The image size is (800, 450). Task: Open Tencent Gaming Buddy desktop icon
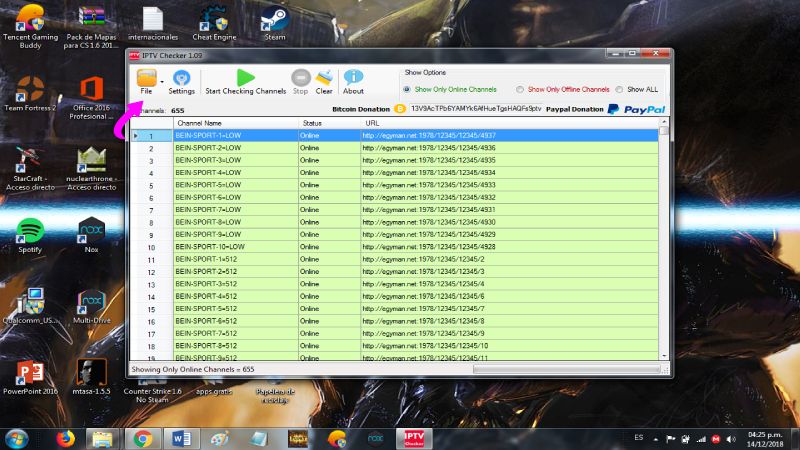[x=31, y=27]
